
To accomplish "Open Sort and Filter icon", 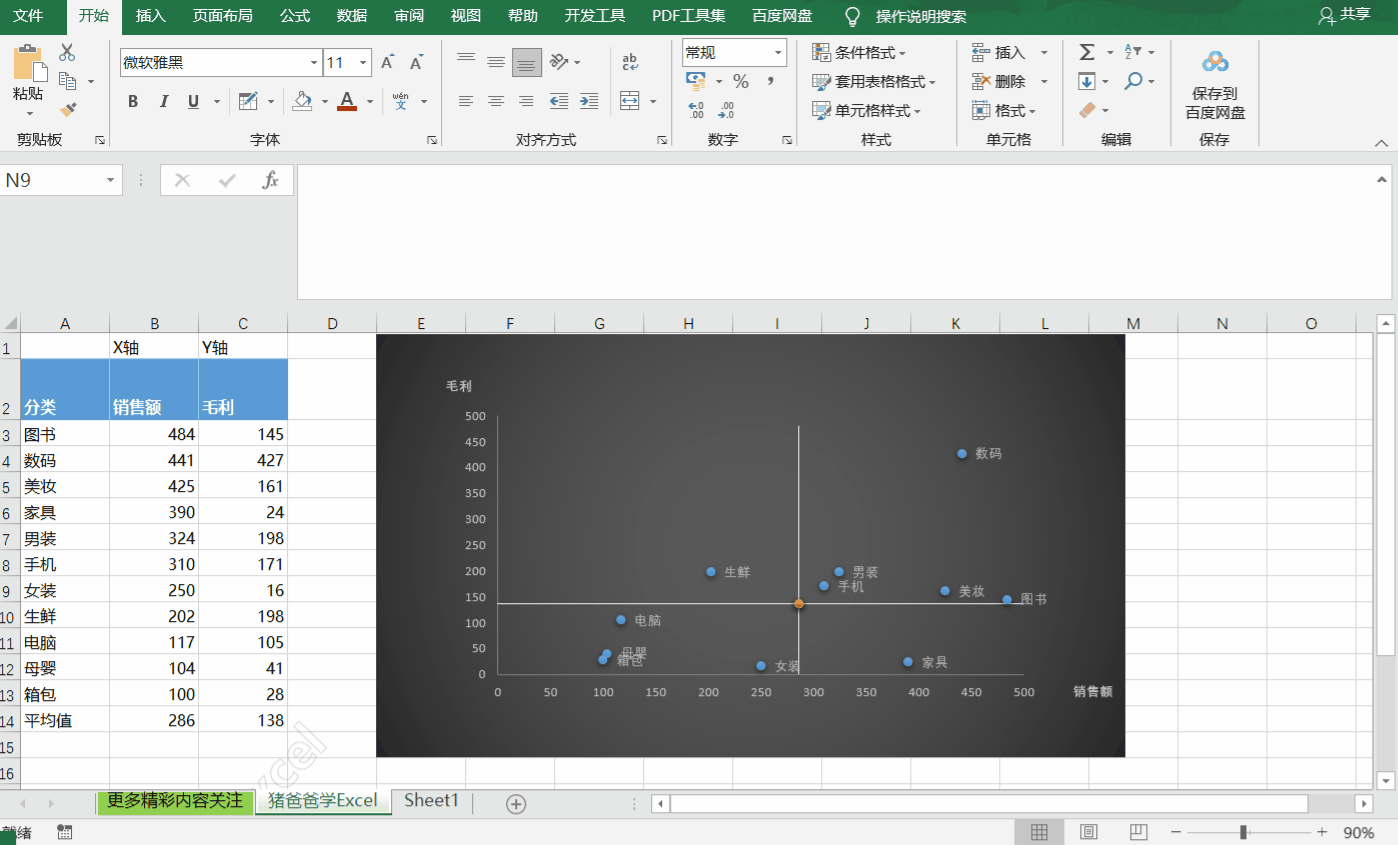I will point(1133,52).
